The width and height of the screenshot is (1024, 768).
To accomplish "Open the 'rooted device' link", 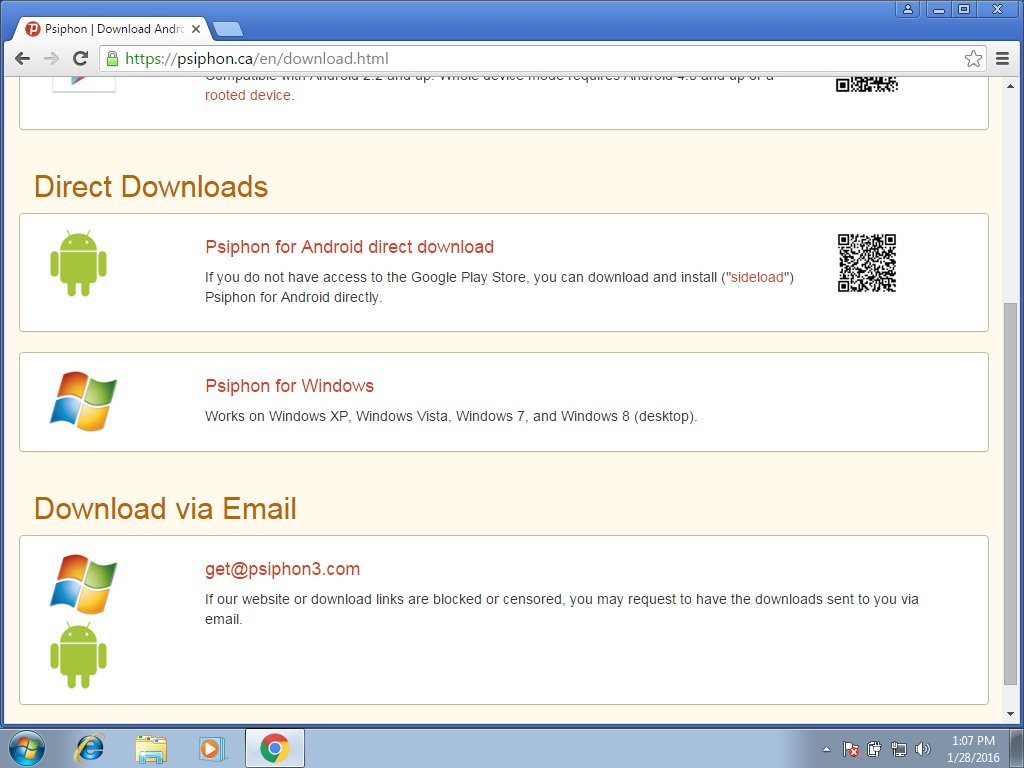I will [x=248, y=95].
